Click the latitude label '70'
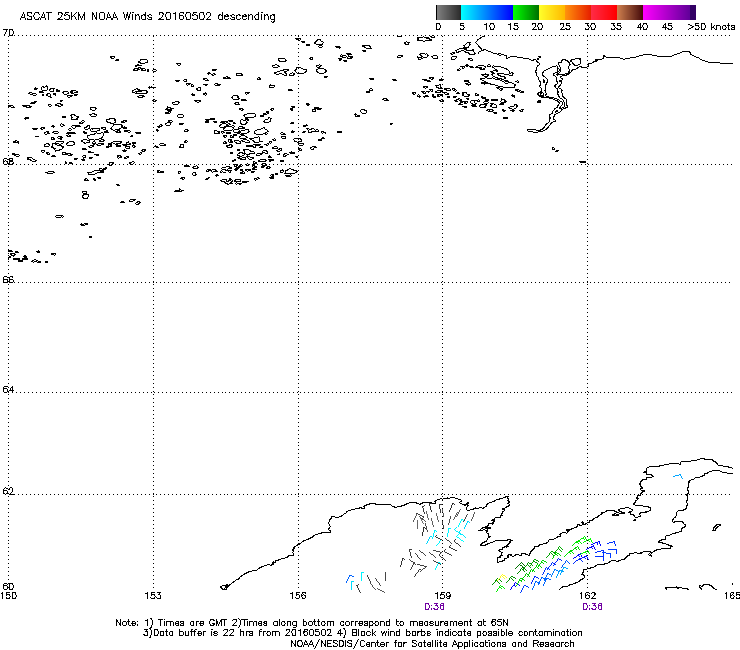This screenshot has width=740, height=650. tap(8, 33)
